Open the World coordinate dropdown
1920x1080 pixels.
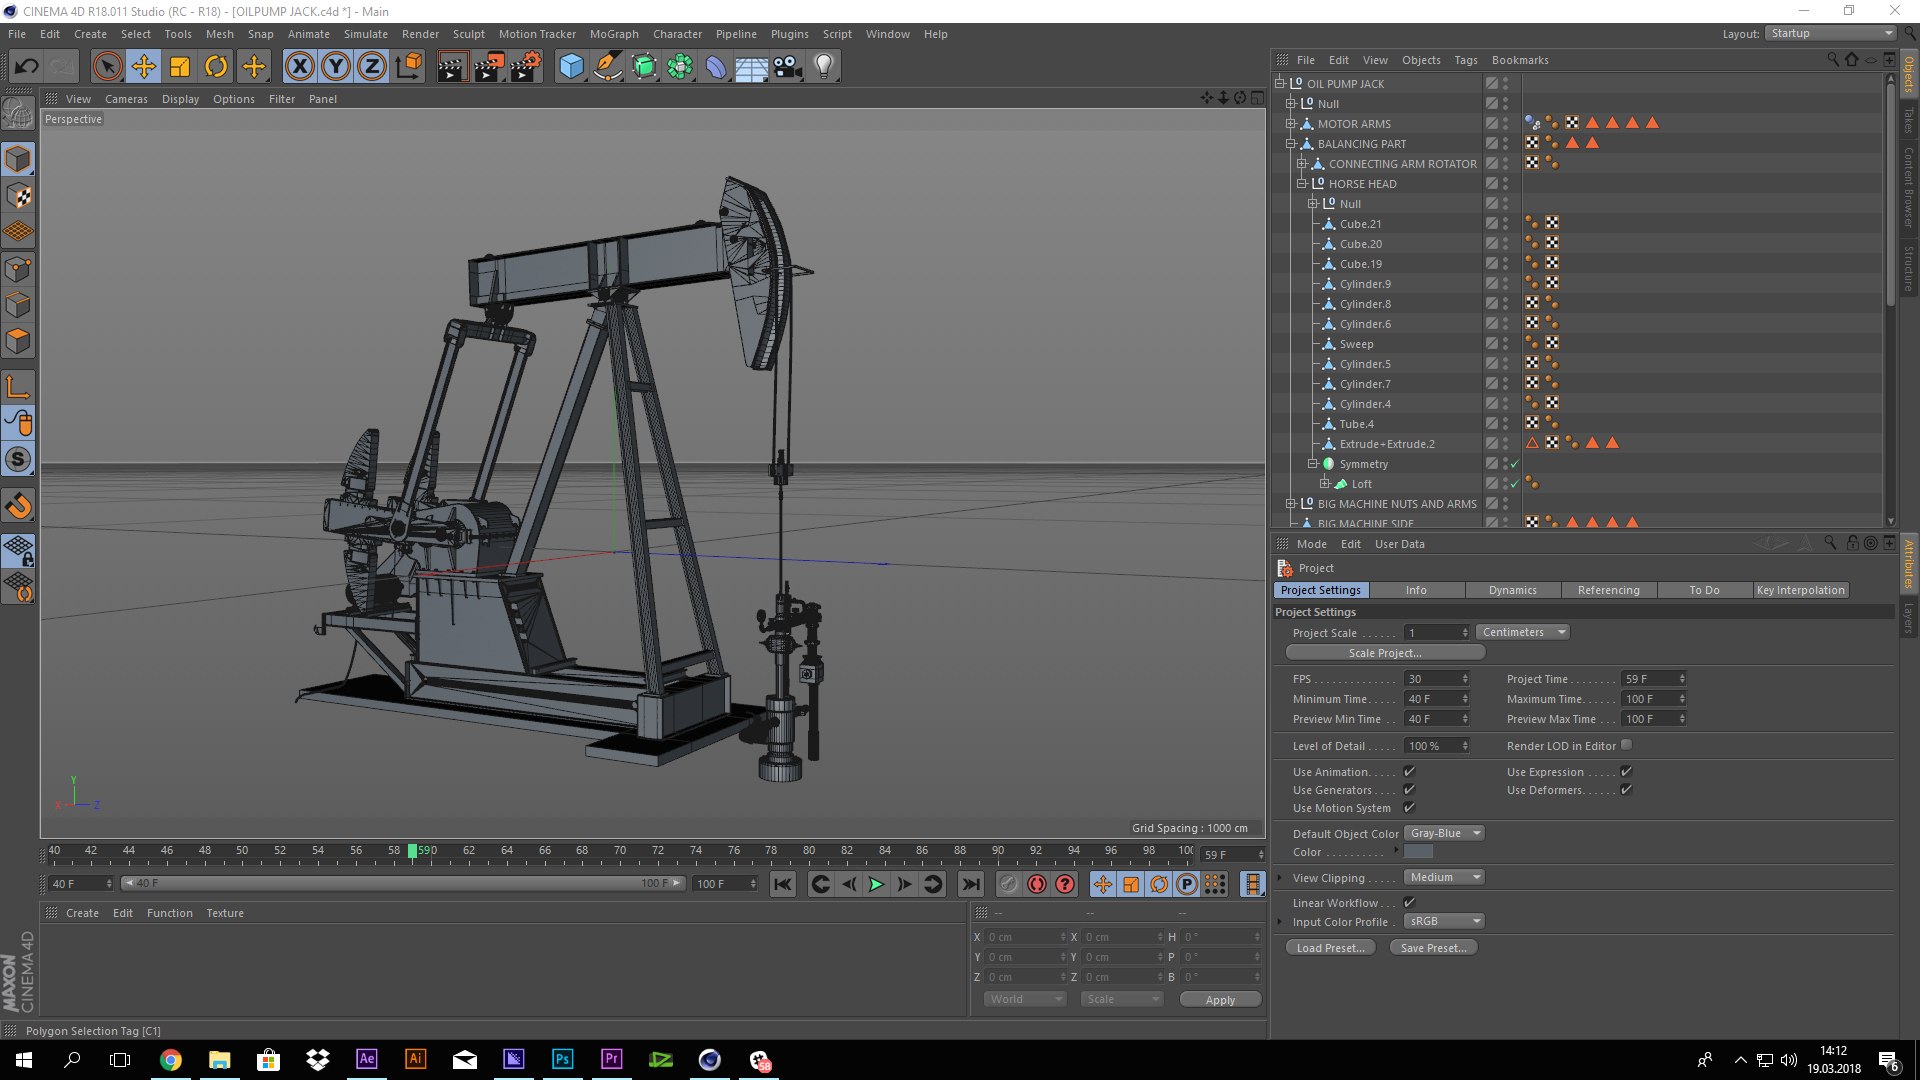click(x=1025, y=999)
